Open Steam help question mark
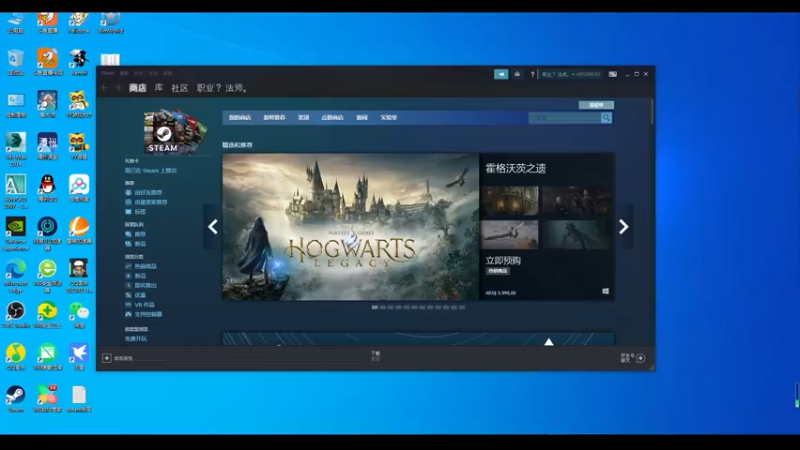Screen dimensions: 800x450 532,74
